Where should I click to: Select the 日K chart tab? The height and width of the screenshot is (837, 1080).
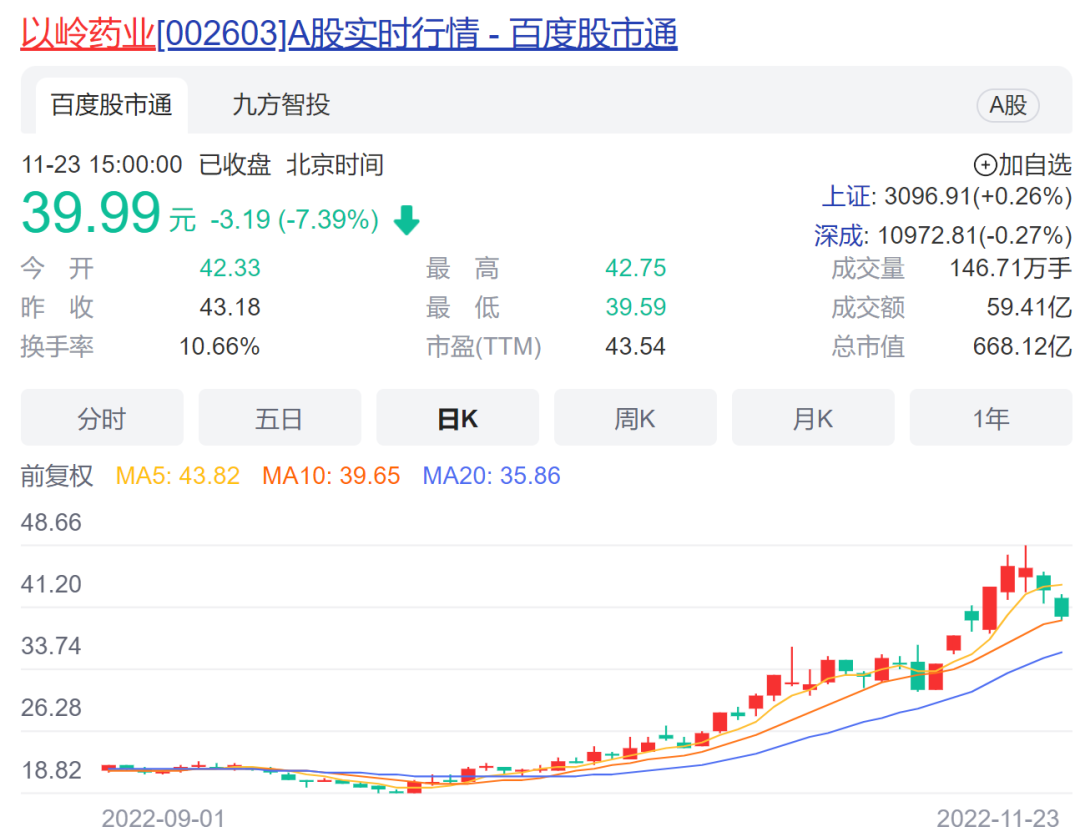(457, 418)
